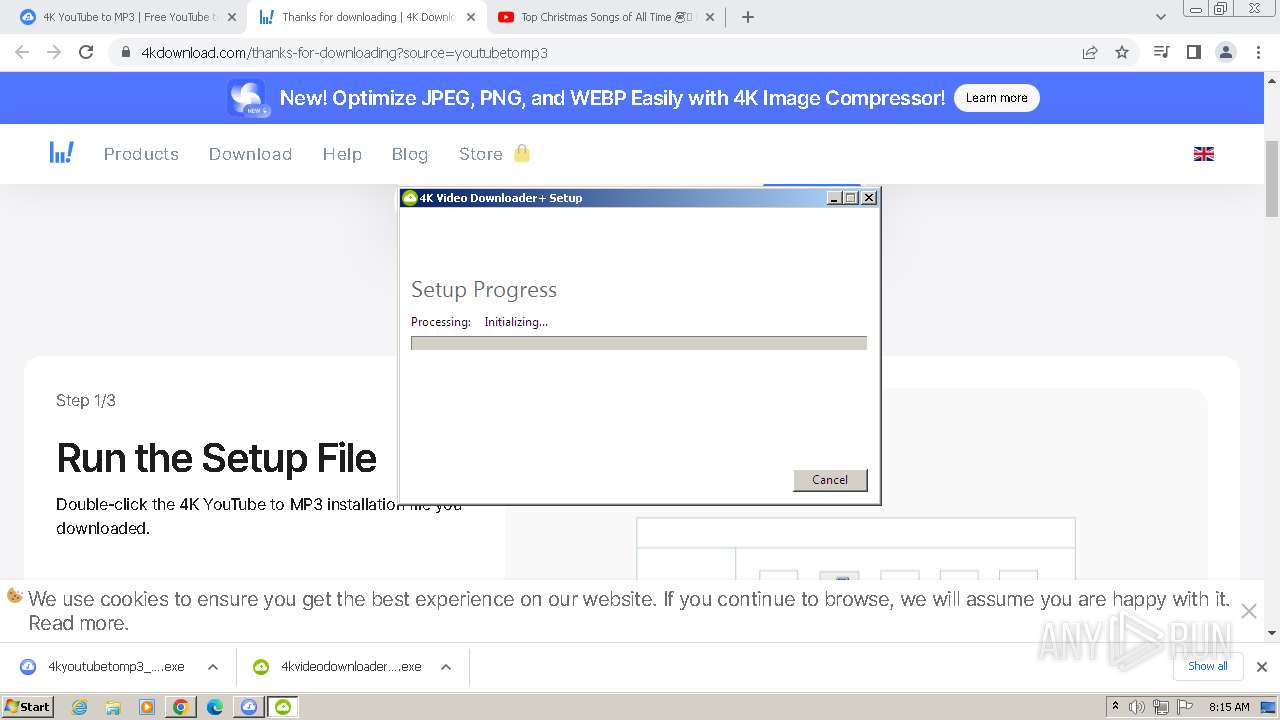Open File Explorer from taskbar
Viewport: 1280px width, 720px height.
113,707
